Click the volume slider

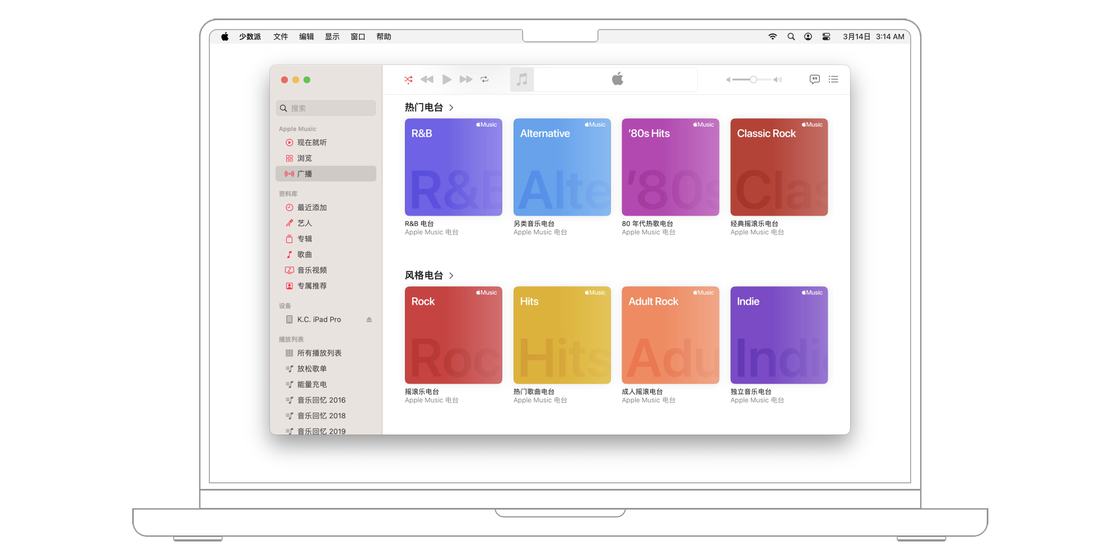[x=753, y=79]
